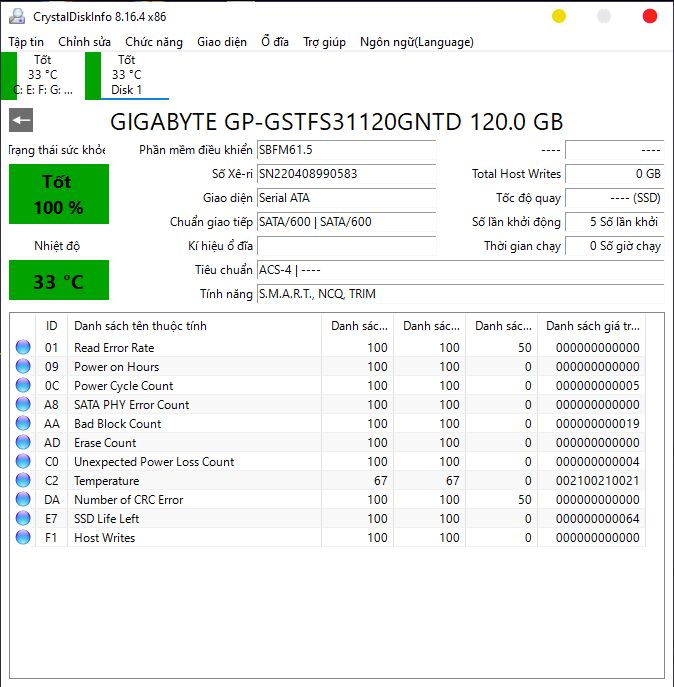This screenshot has height=687, width=674.
Task: Click status orb beside SSD Life Left
Action: 23,519
